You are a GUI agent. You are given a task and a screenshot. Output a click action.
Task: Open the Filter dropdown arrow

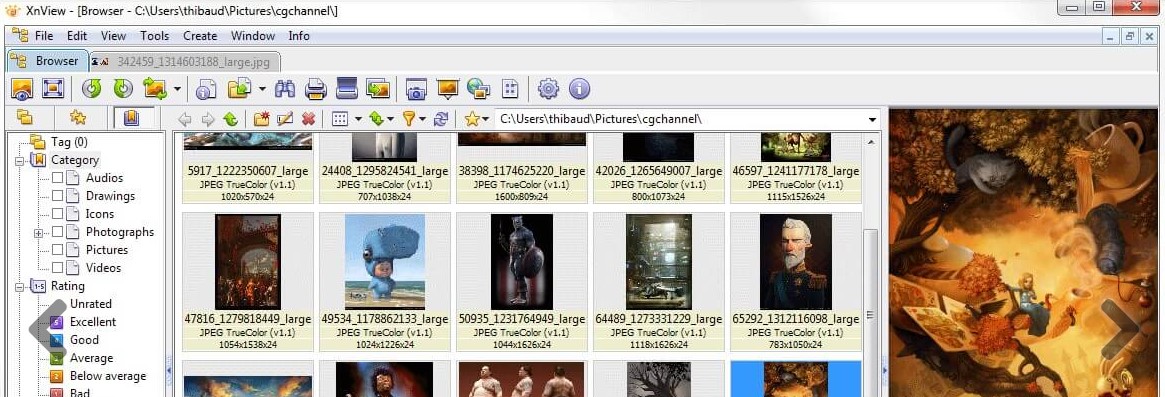tap(423, 119)
